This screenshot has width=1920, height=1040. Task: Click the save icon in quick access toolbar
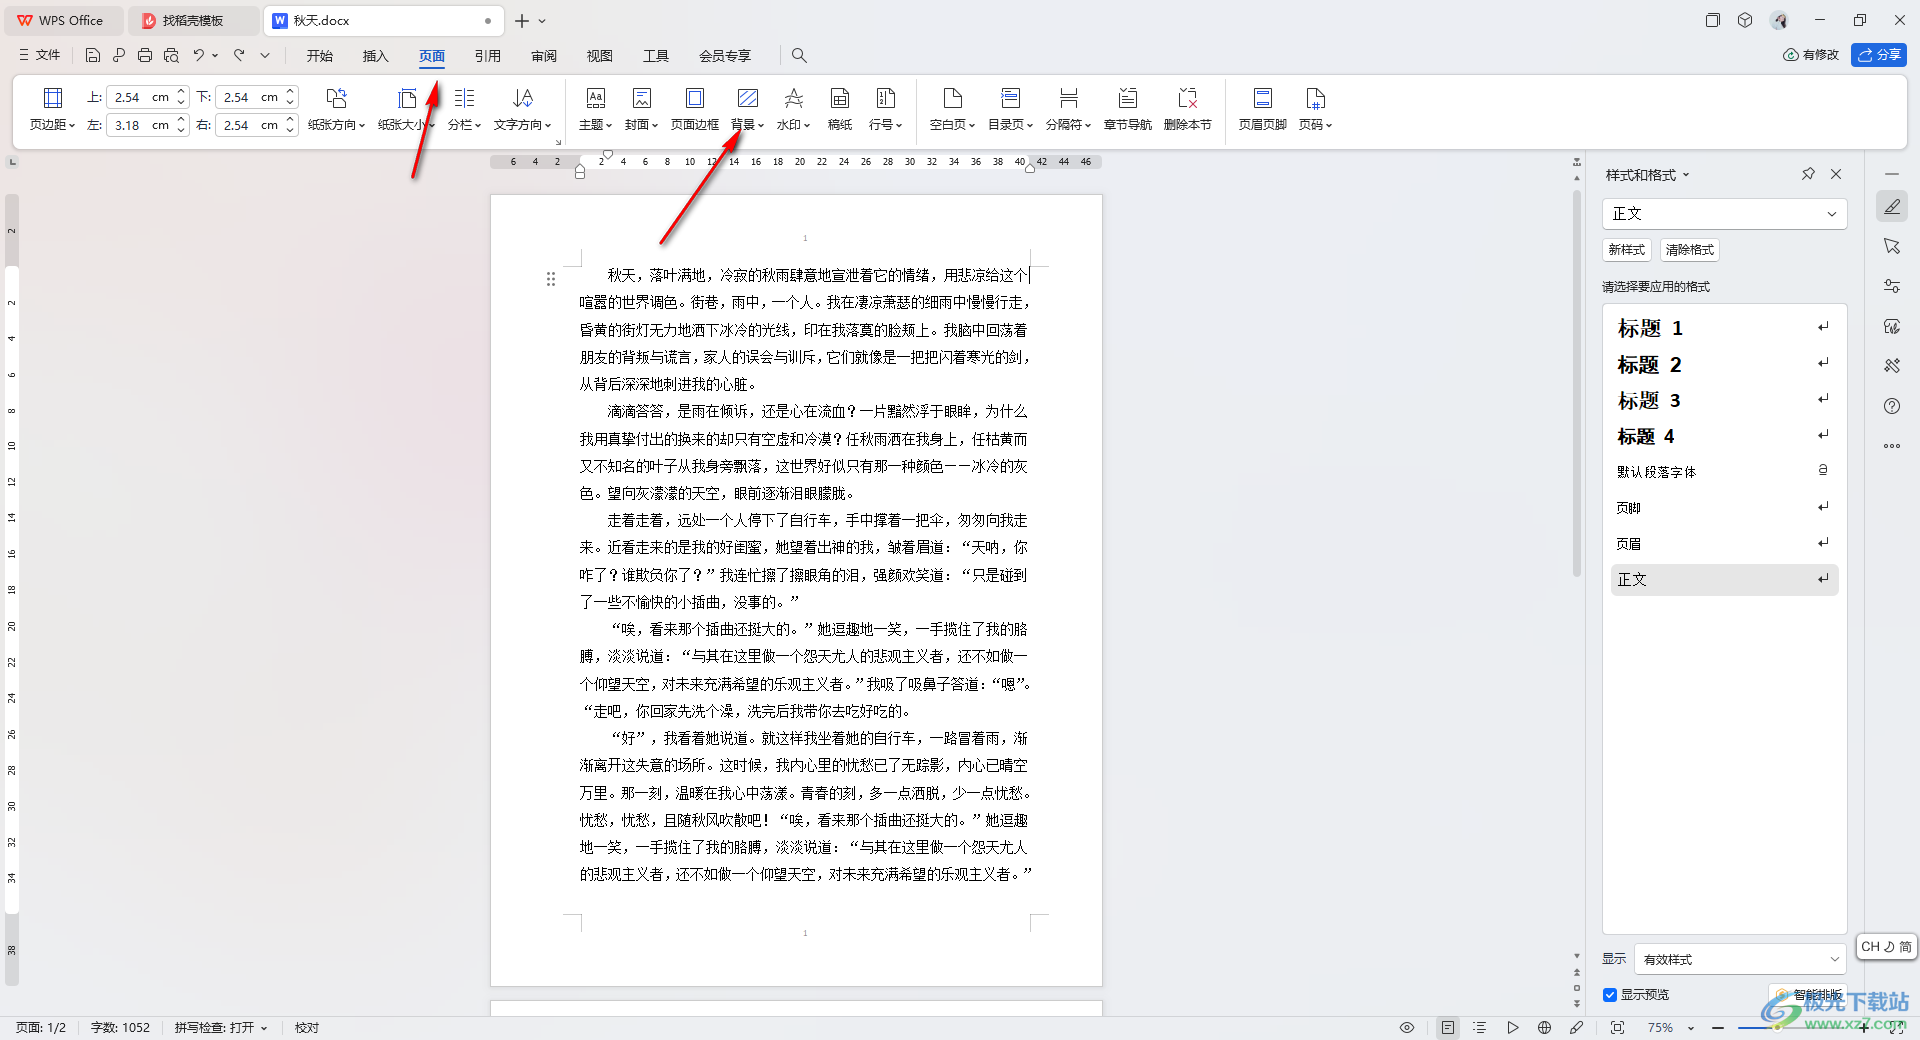tap(93, 55)
